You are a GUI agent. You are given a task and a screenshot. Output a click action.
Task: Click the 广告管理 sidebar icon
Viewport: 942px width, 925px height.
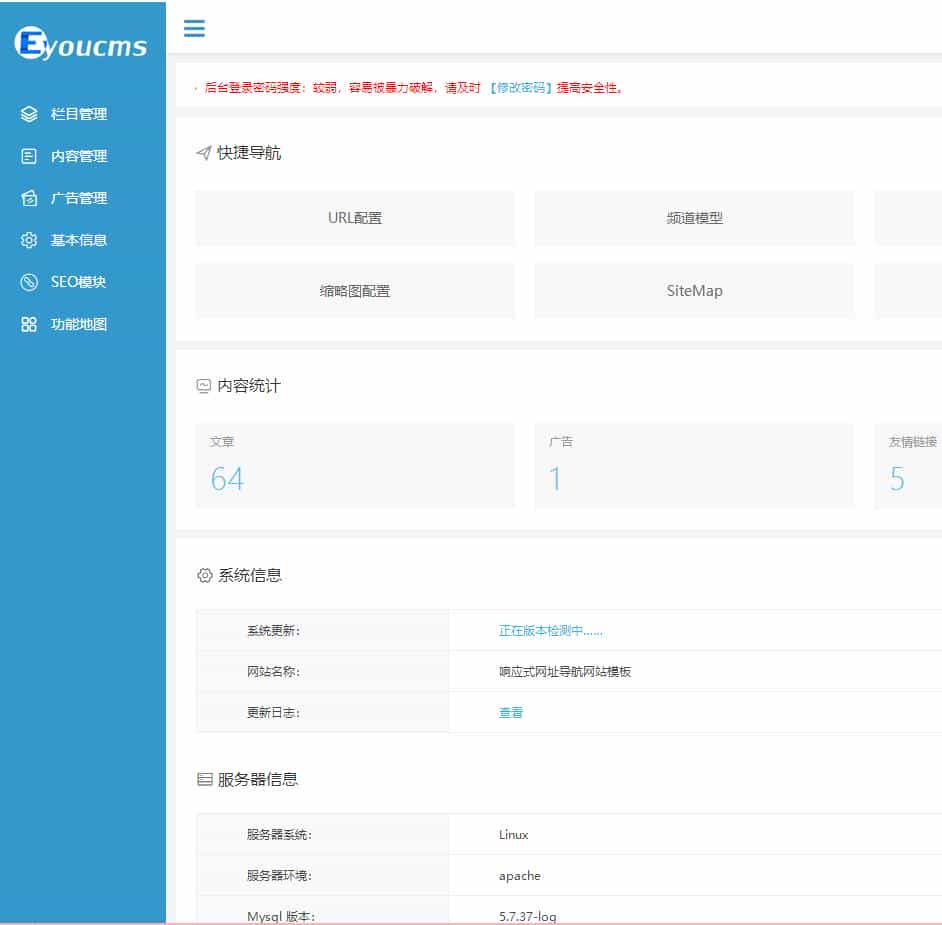coord(29,198)
